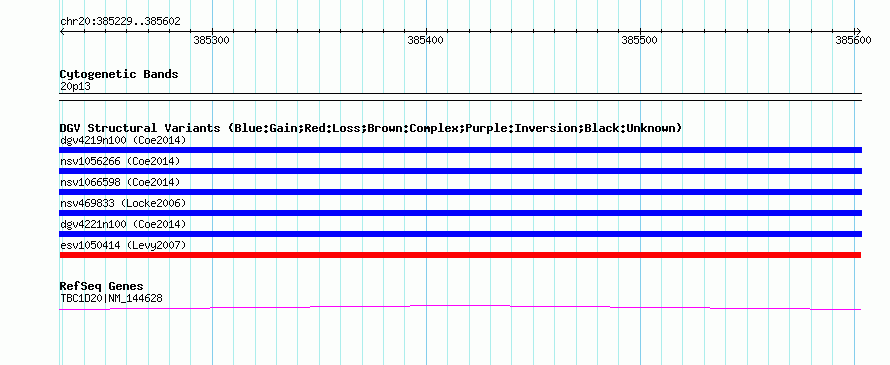Image resolution: width=890 pixels, height=365 pixels.
Task: Open variant nsv469833 (Locke2006) label
Action: coord(123,203)
